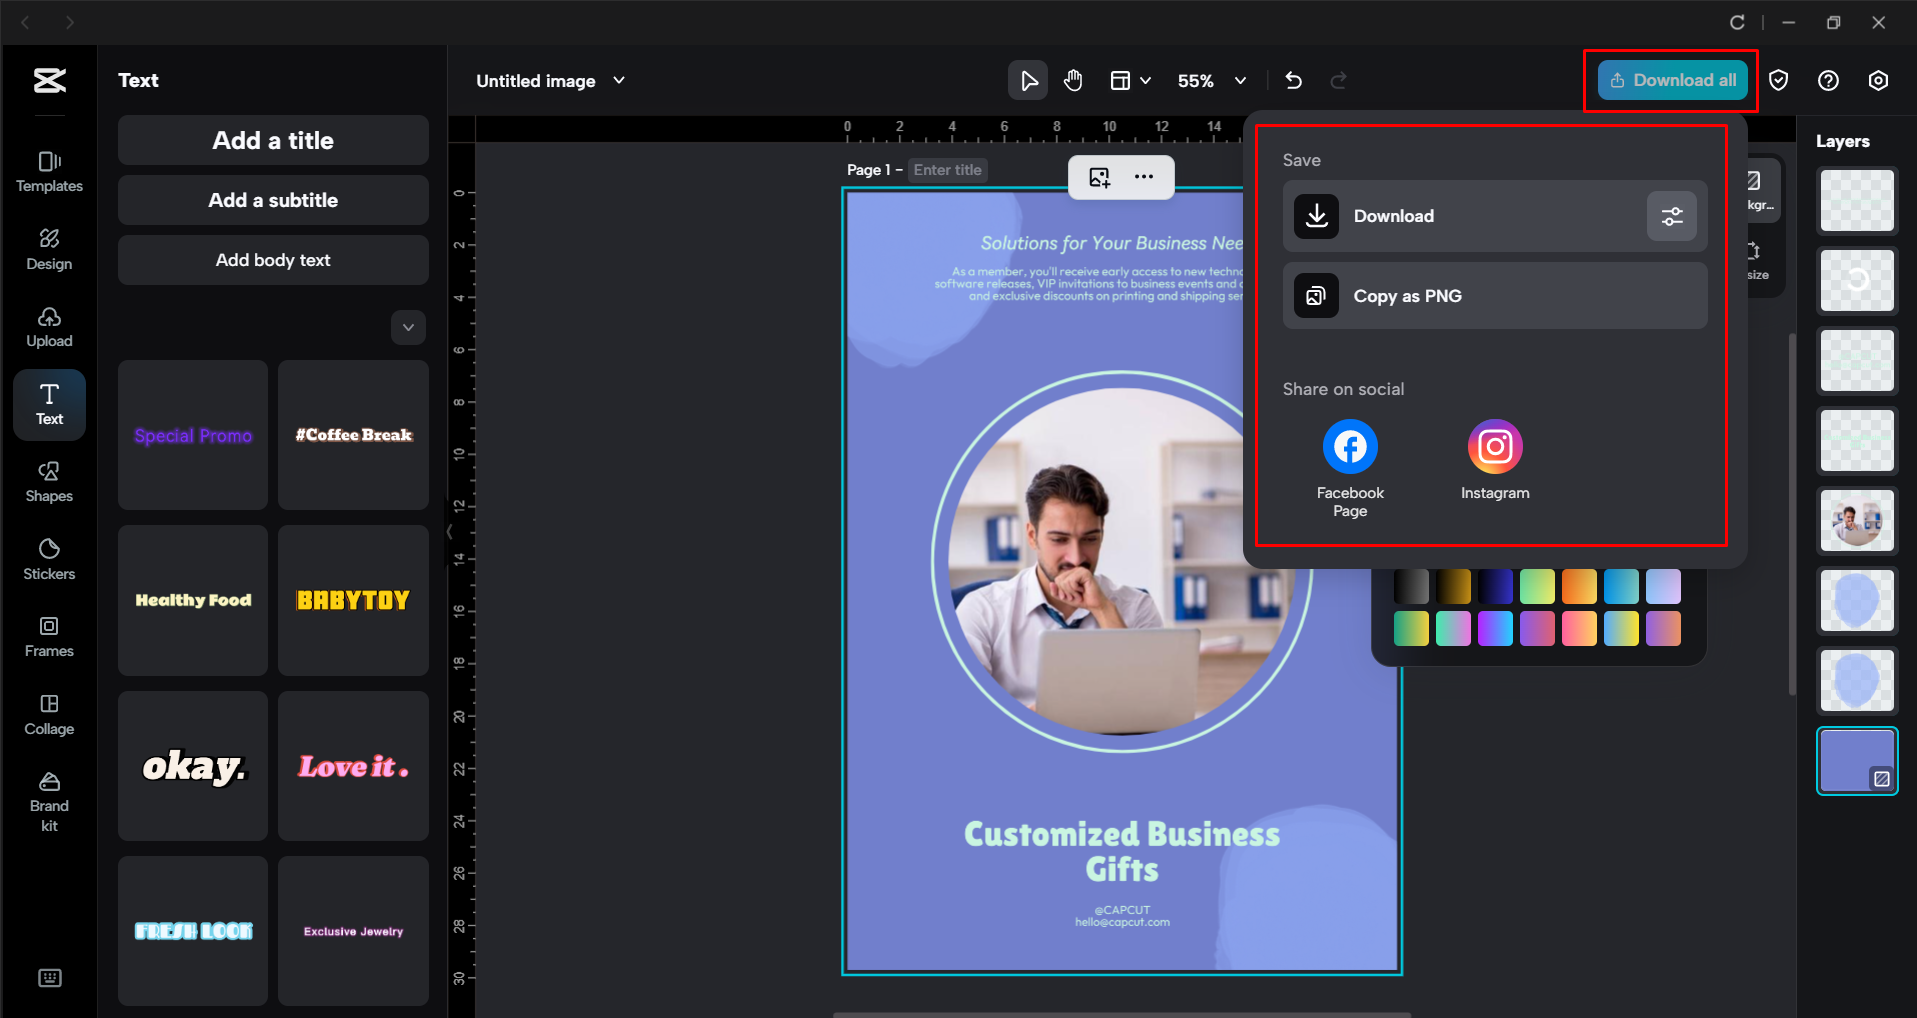The height and width of the screenshot is (1018, 1917).
Task: Open the Brand kit panel
Action: coord(48,797)
